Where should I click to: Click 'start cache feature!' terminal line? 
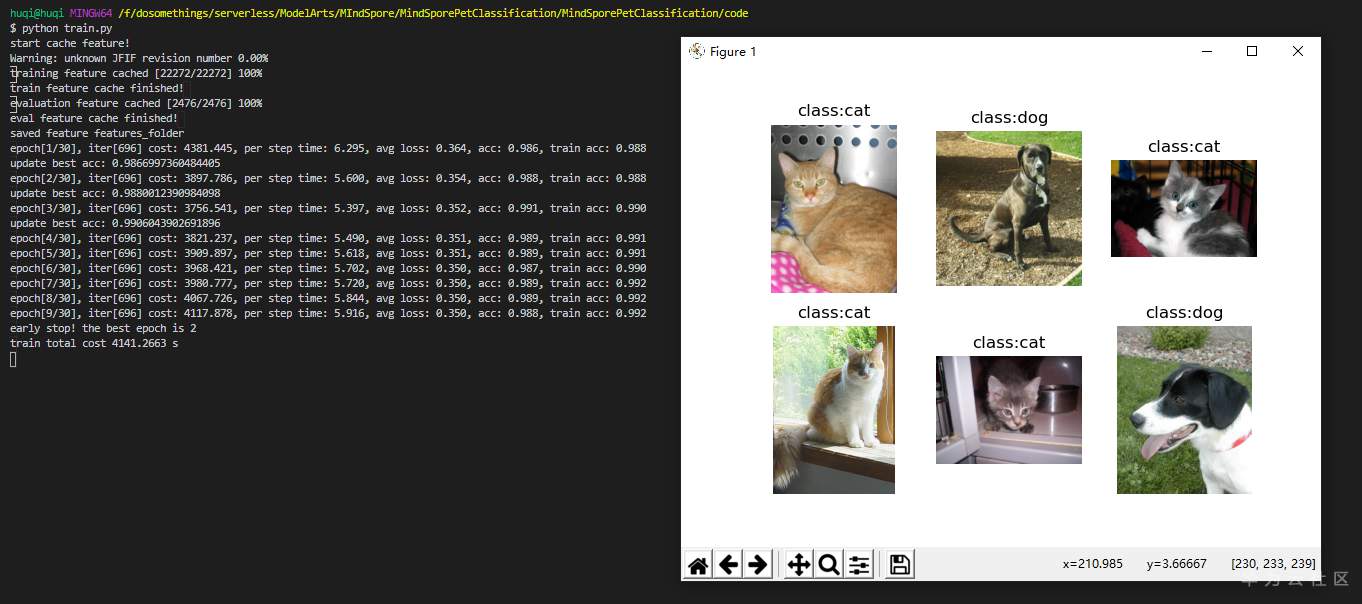[x=70, y=43]
